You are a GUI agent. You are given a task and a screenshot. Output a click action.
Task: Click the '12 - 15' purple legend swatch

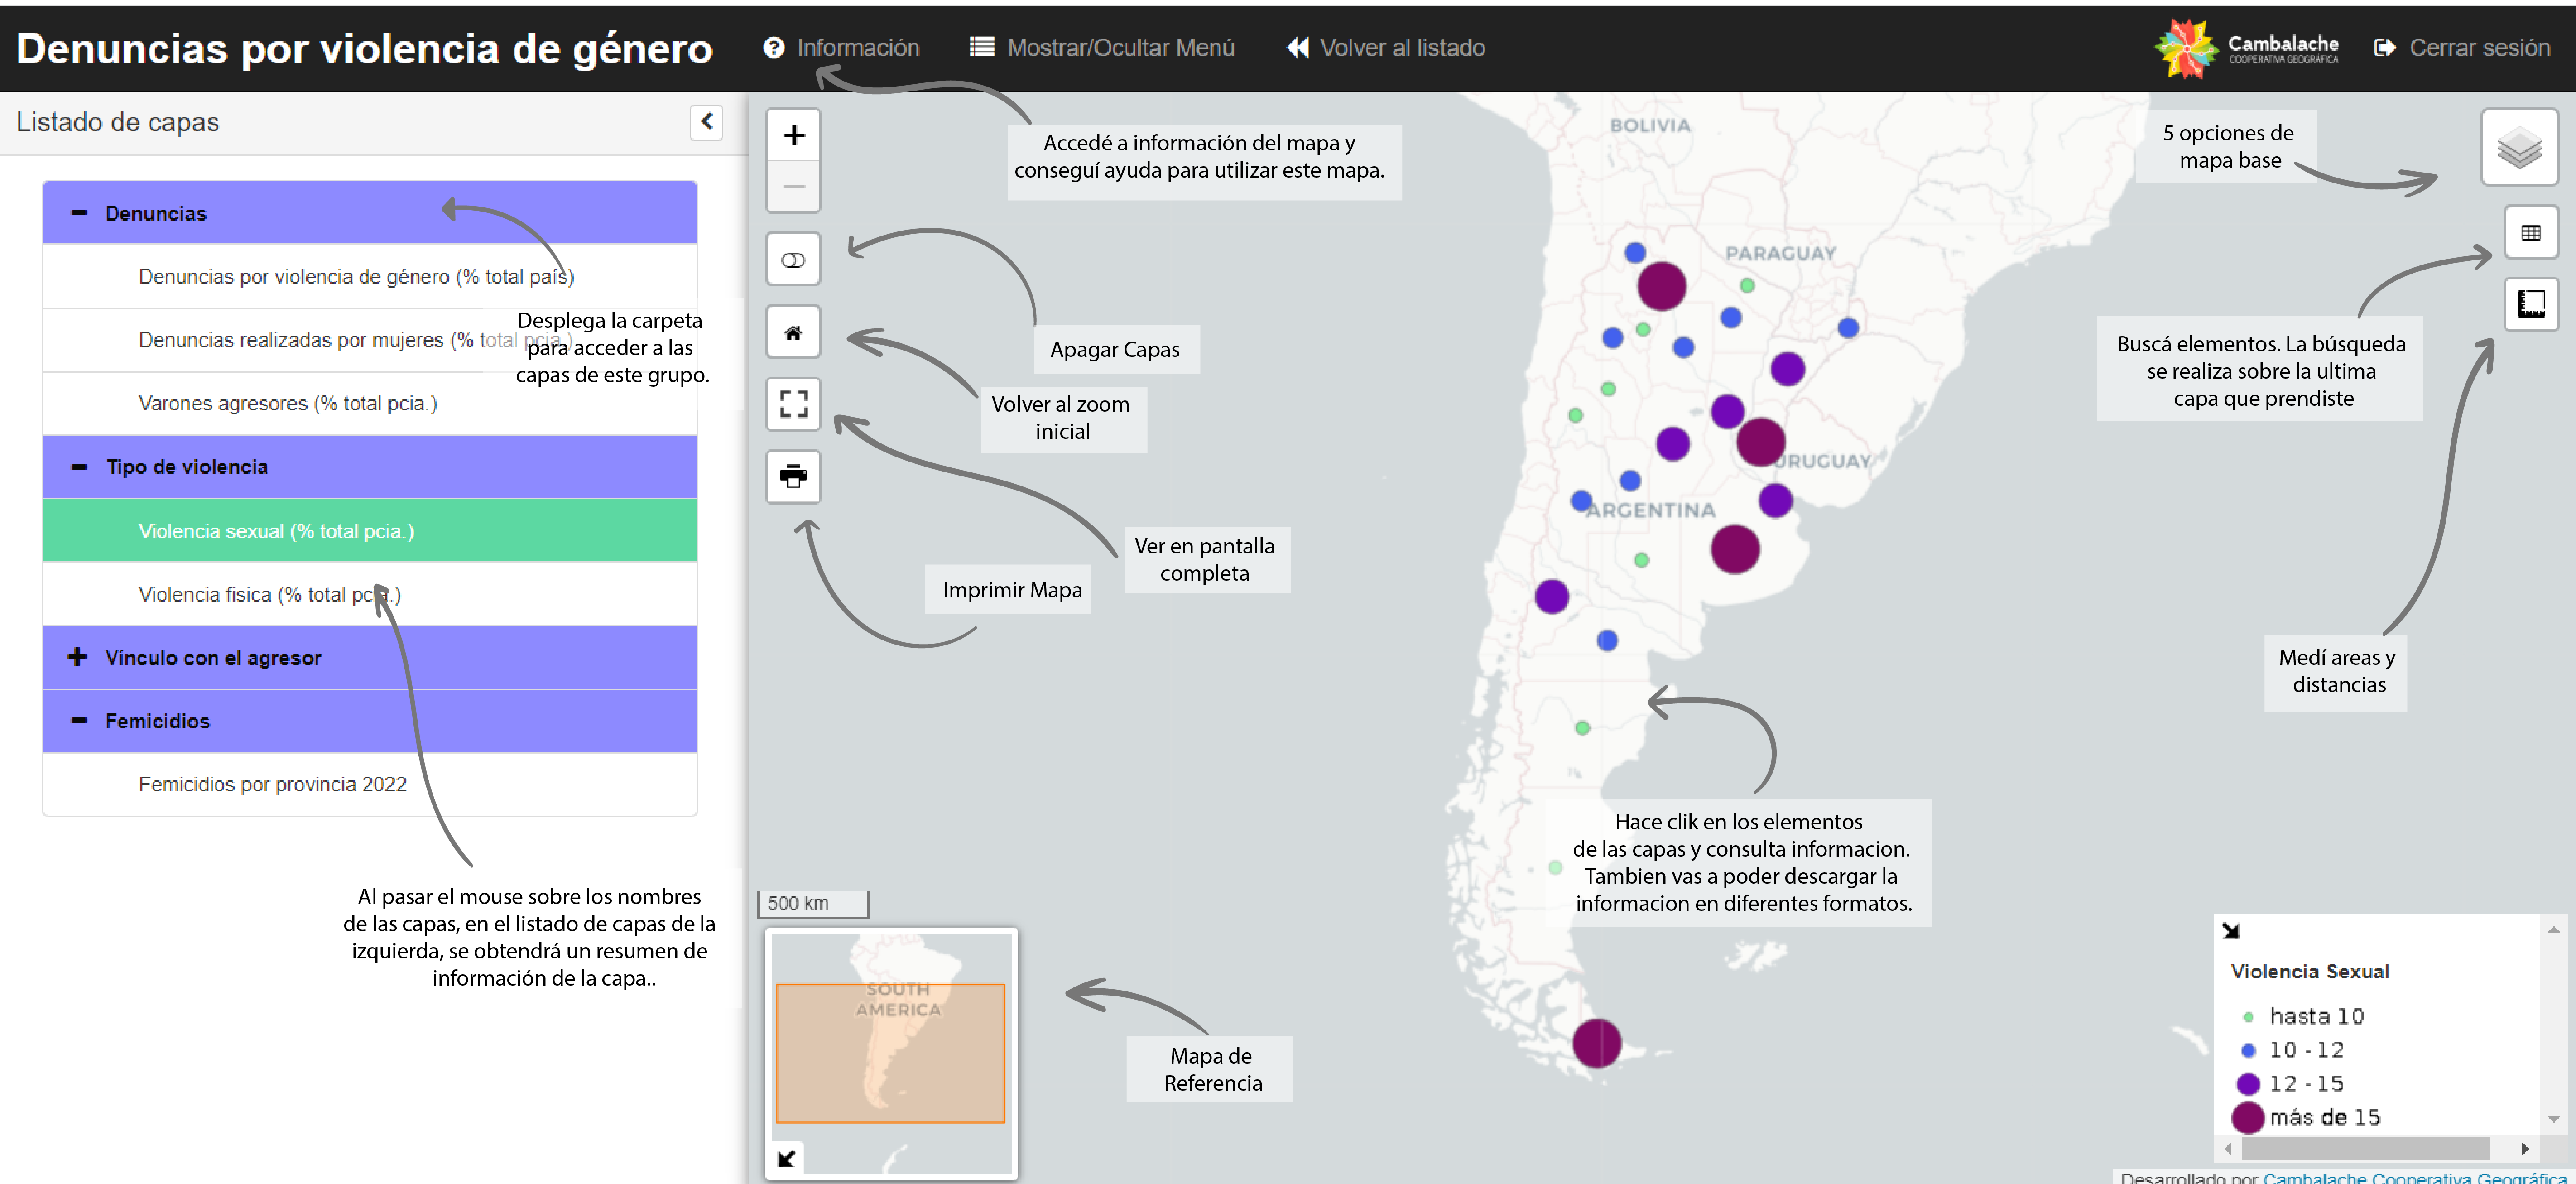pos(2248,1084)
